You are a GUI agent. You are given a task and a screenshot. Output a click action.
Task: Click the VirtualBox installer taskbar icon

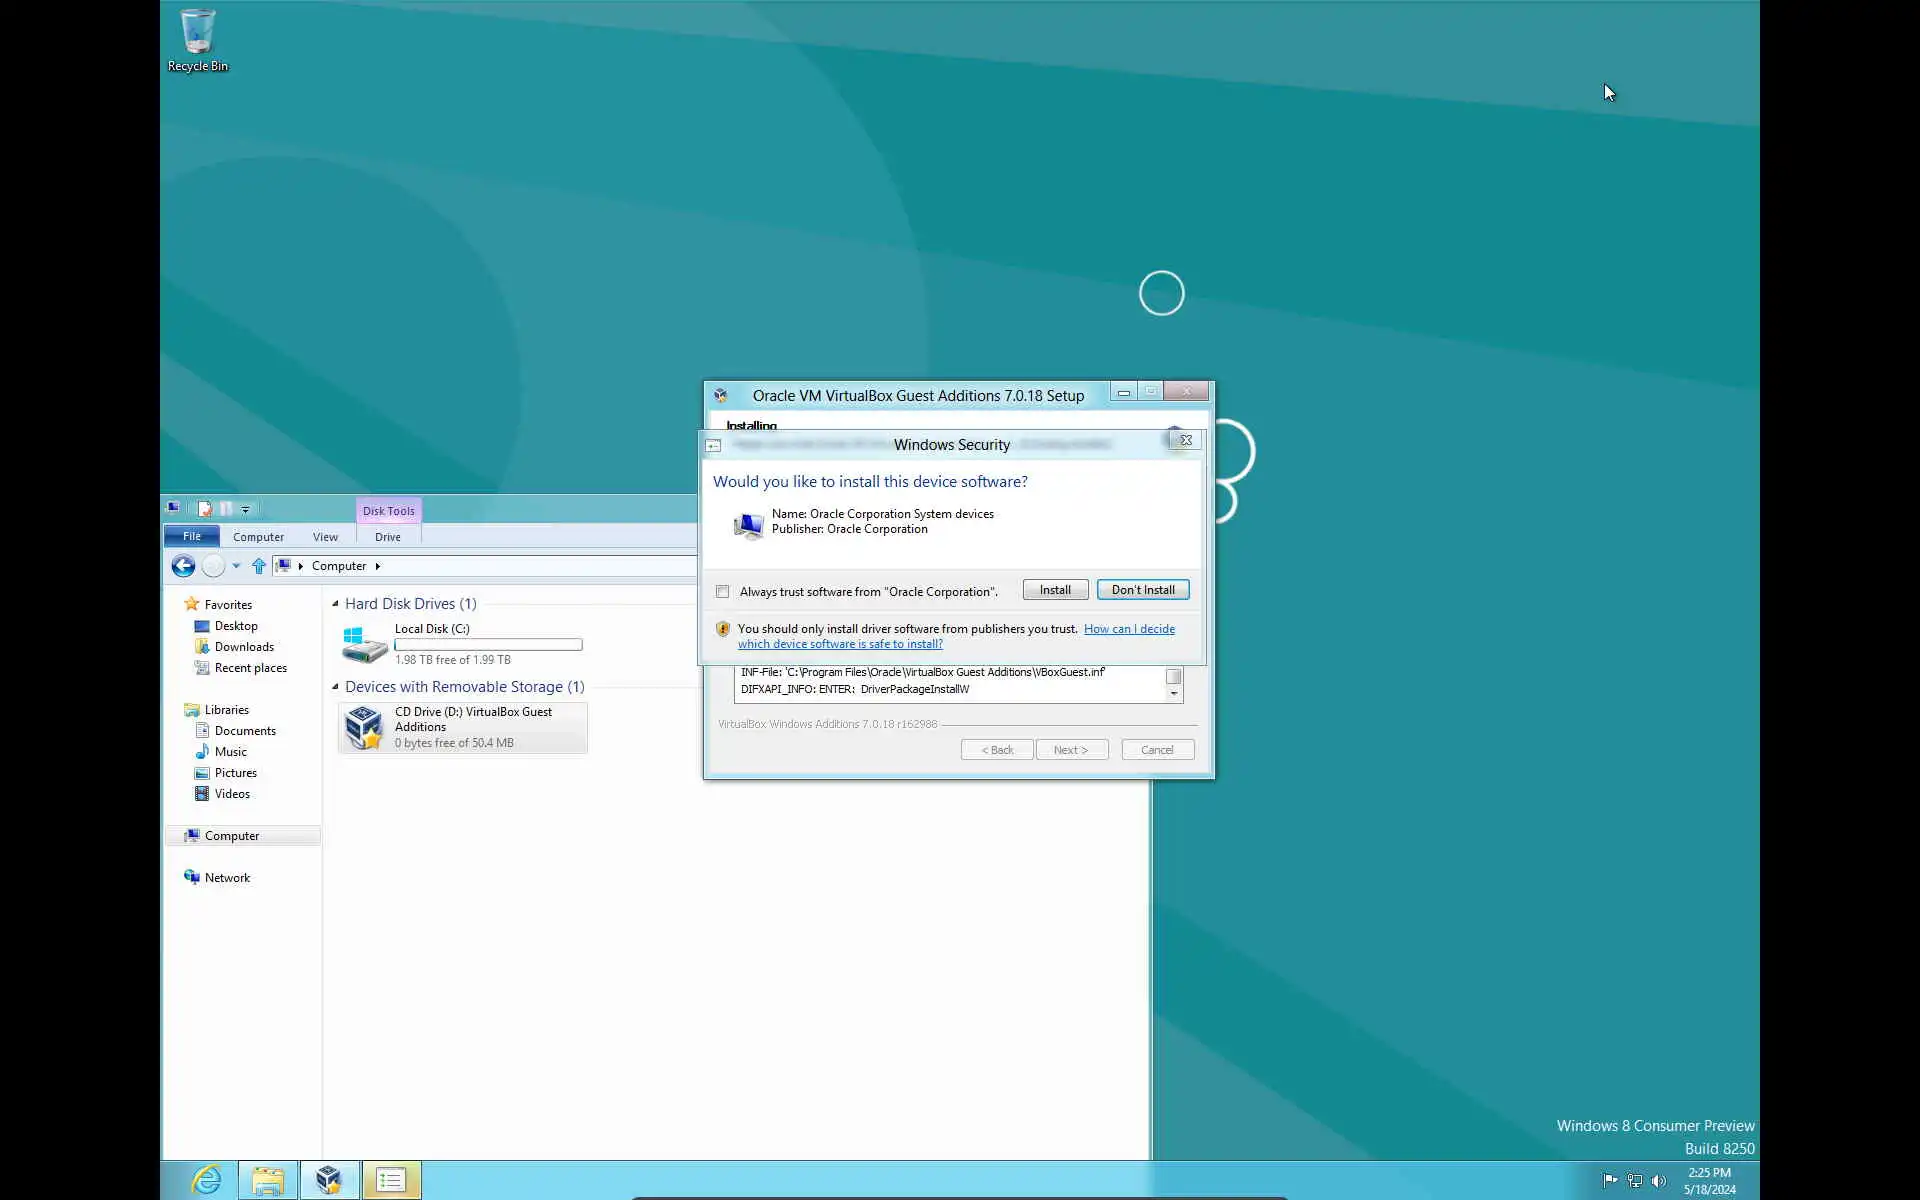click(x=329, y=1180)
